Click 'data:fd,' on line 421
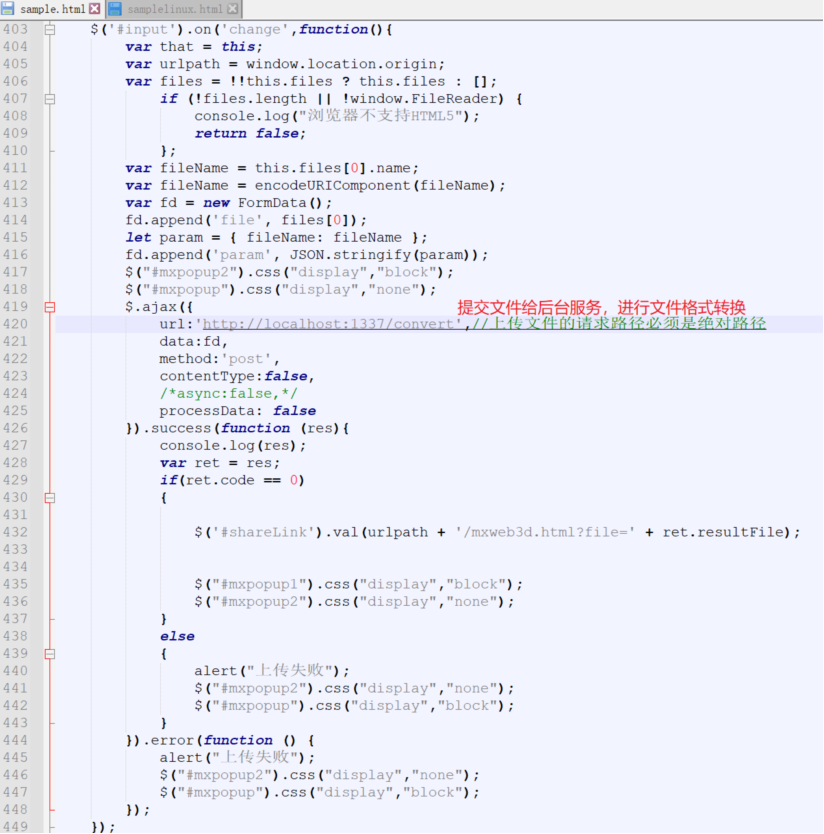 [194, 341]
